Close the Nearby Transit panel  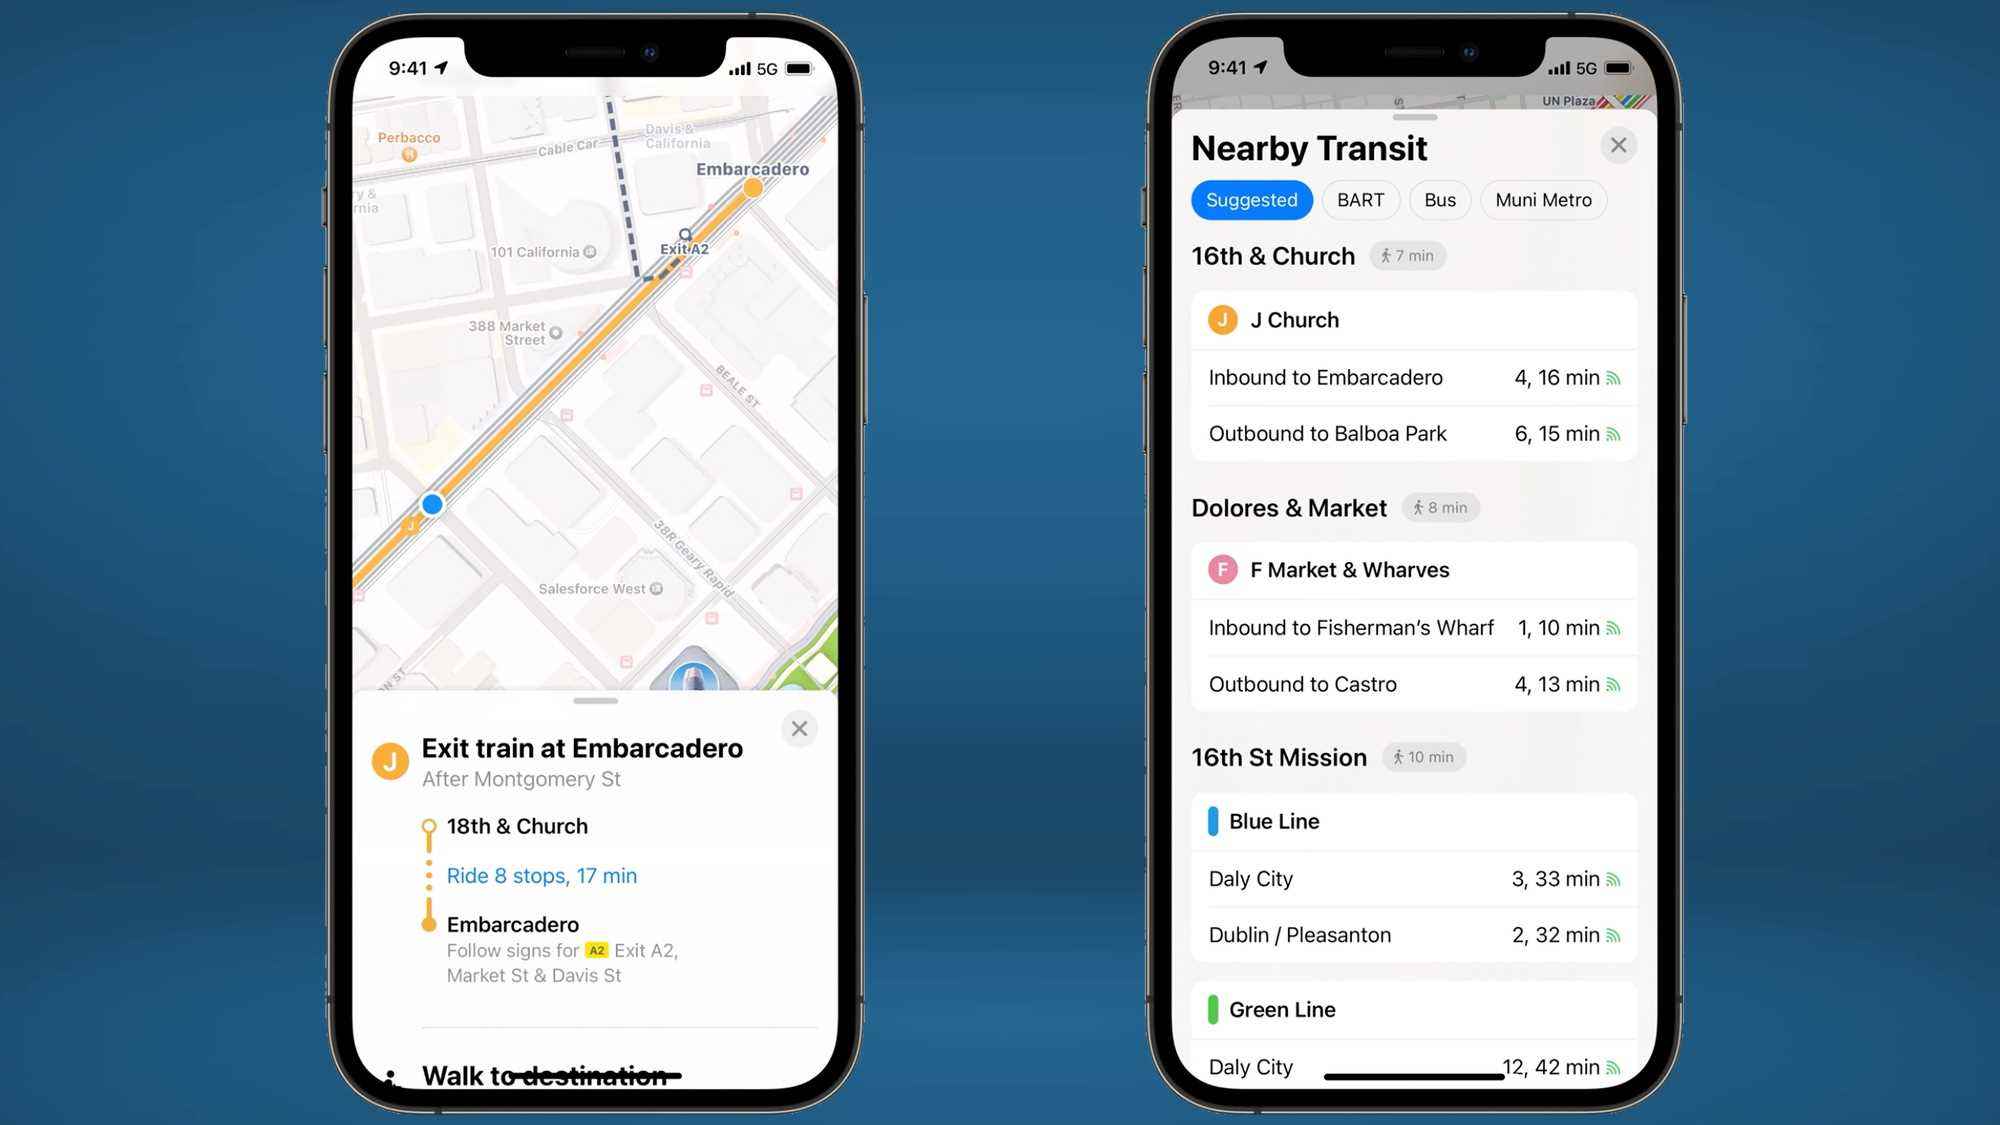click(x=1617, y=144)
